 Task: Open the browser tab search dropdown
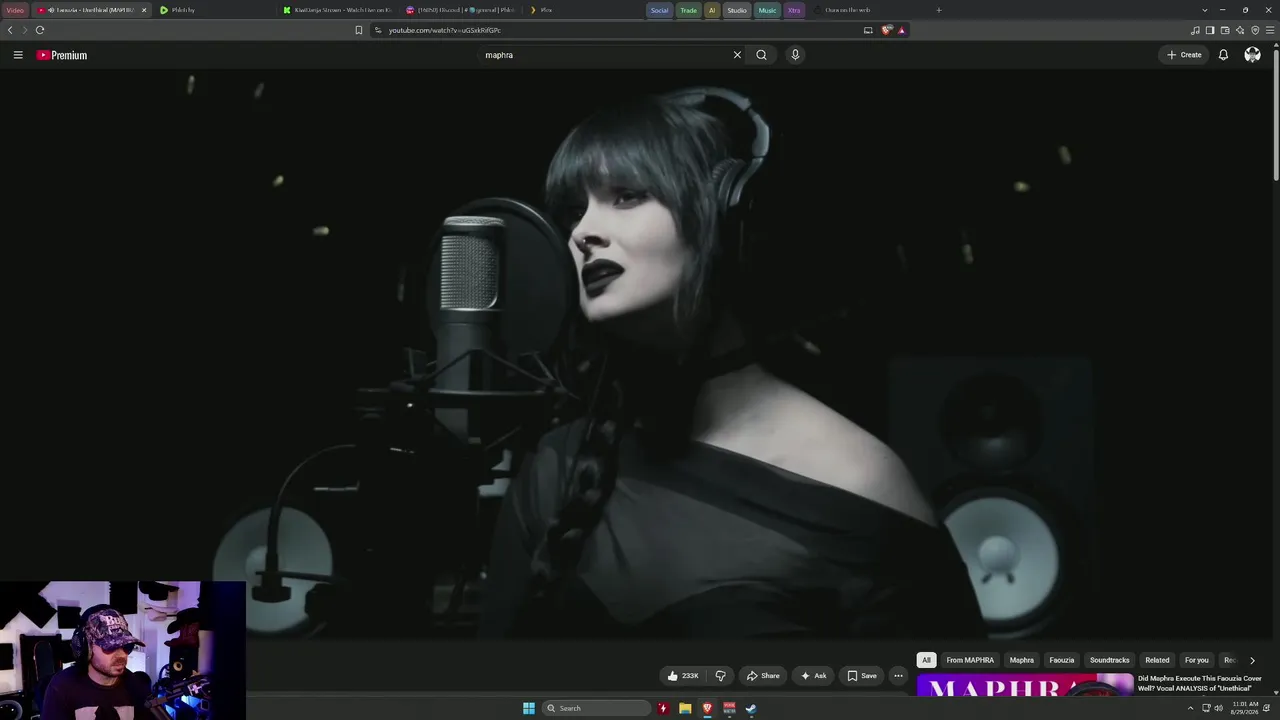tap(1204, 10)
